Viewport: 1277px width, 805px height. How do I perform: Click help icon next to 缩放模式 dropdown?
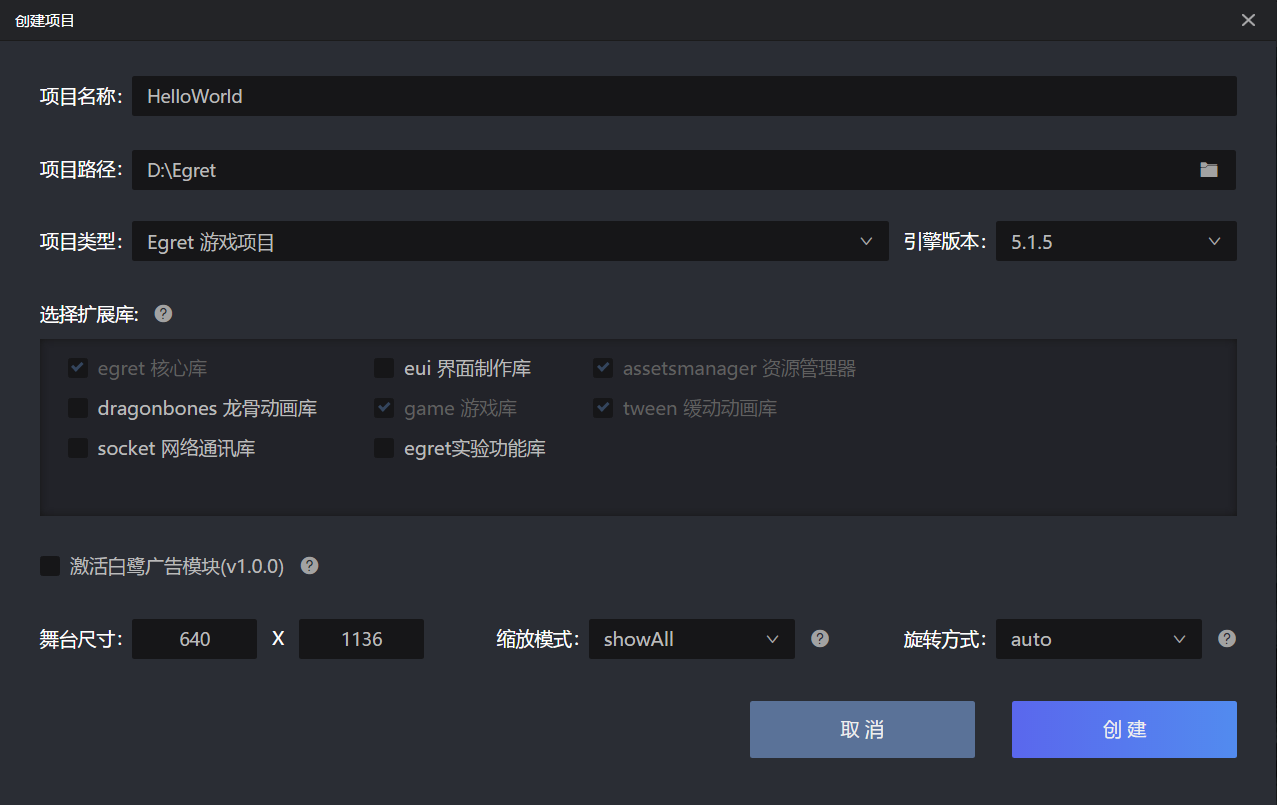click(820, 639)
